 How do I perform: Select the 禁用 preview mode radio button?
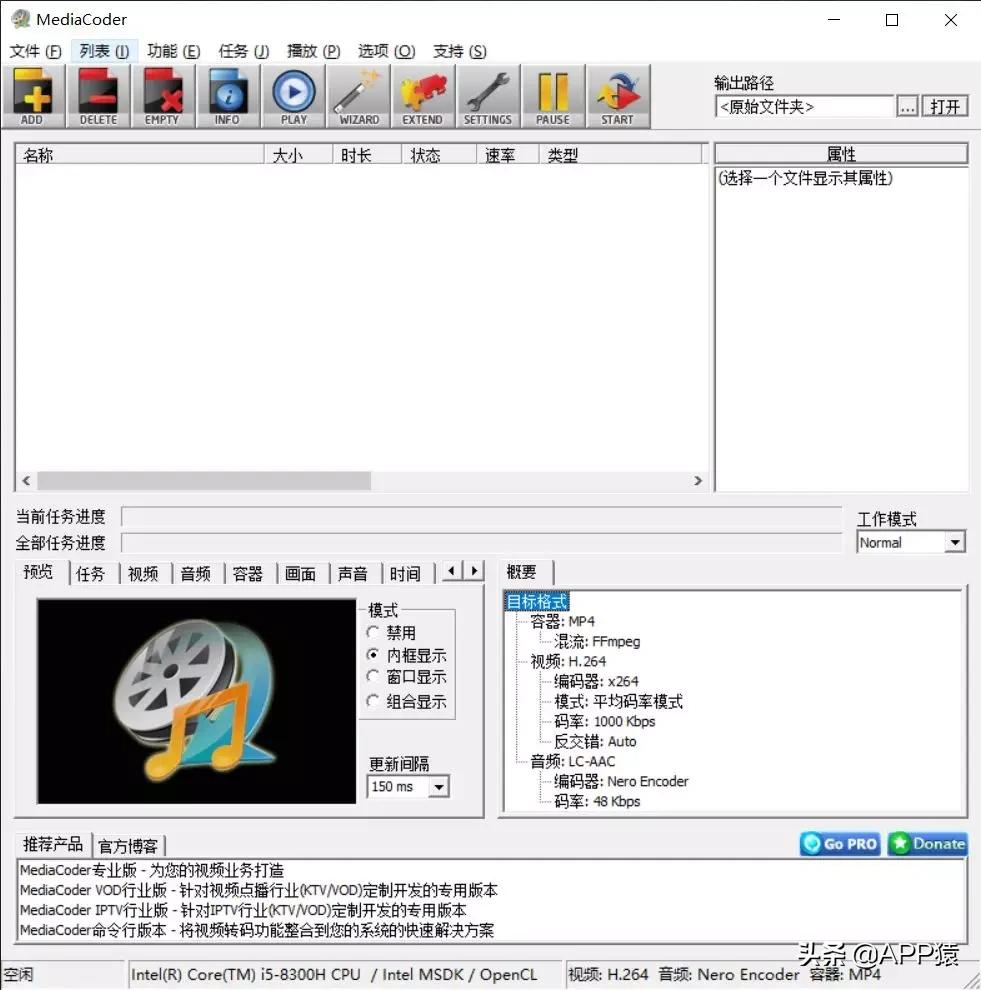pyautogui.click(x=373, y=632)
